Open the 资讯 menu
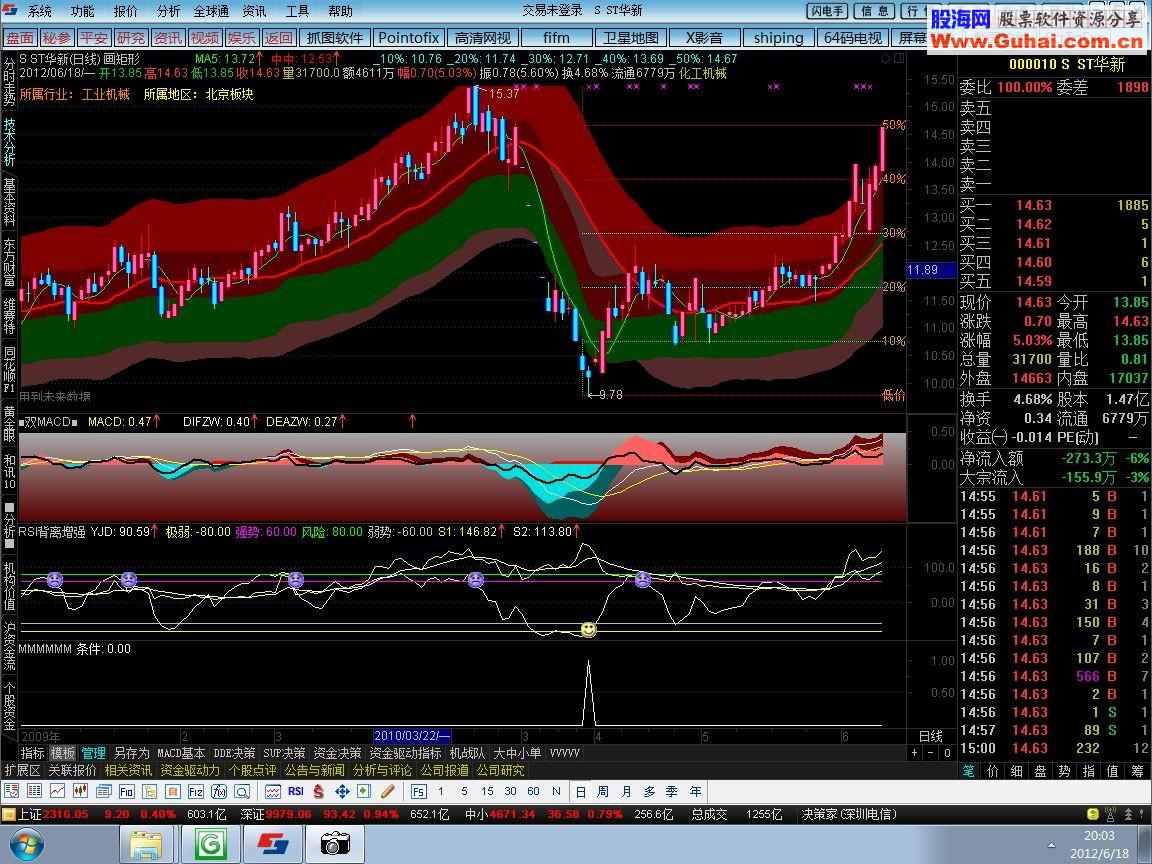1152x864 pixels. [x=254, y=11]
